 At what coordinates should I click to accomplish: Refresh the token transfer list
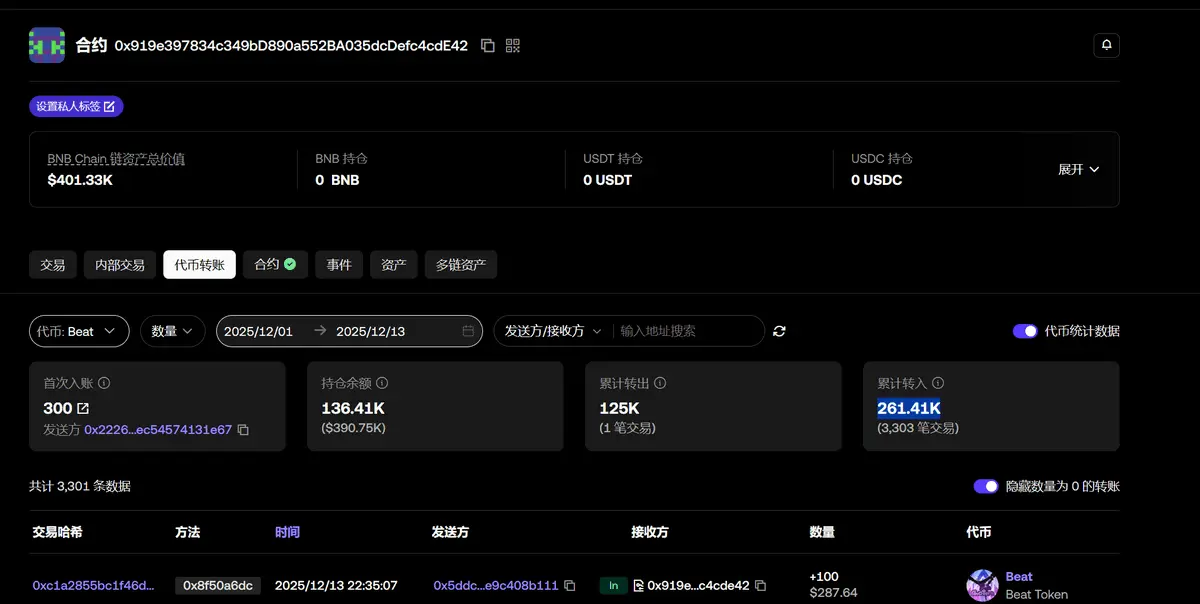(x=779, y=331)
